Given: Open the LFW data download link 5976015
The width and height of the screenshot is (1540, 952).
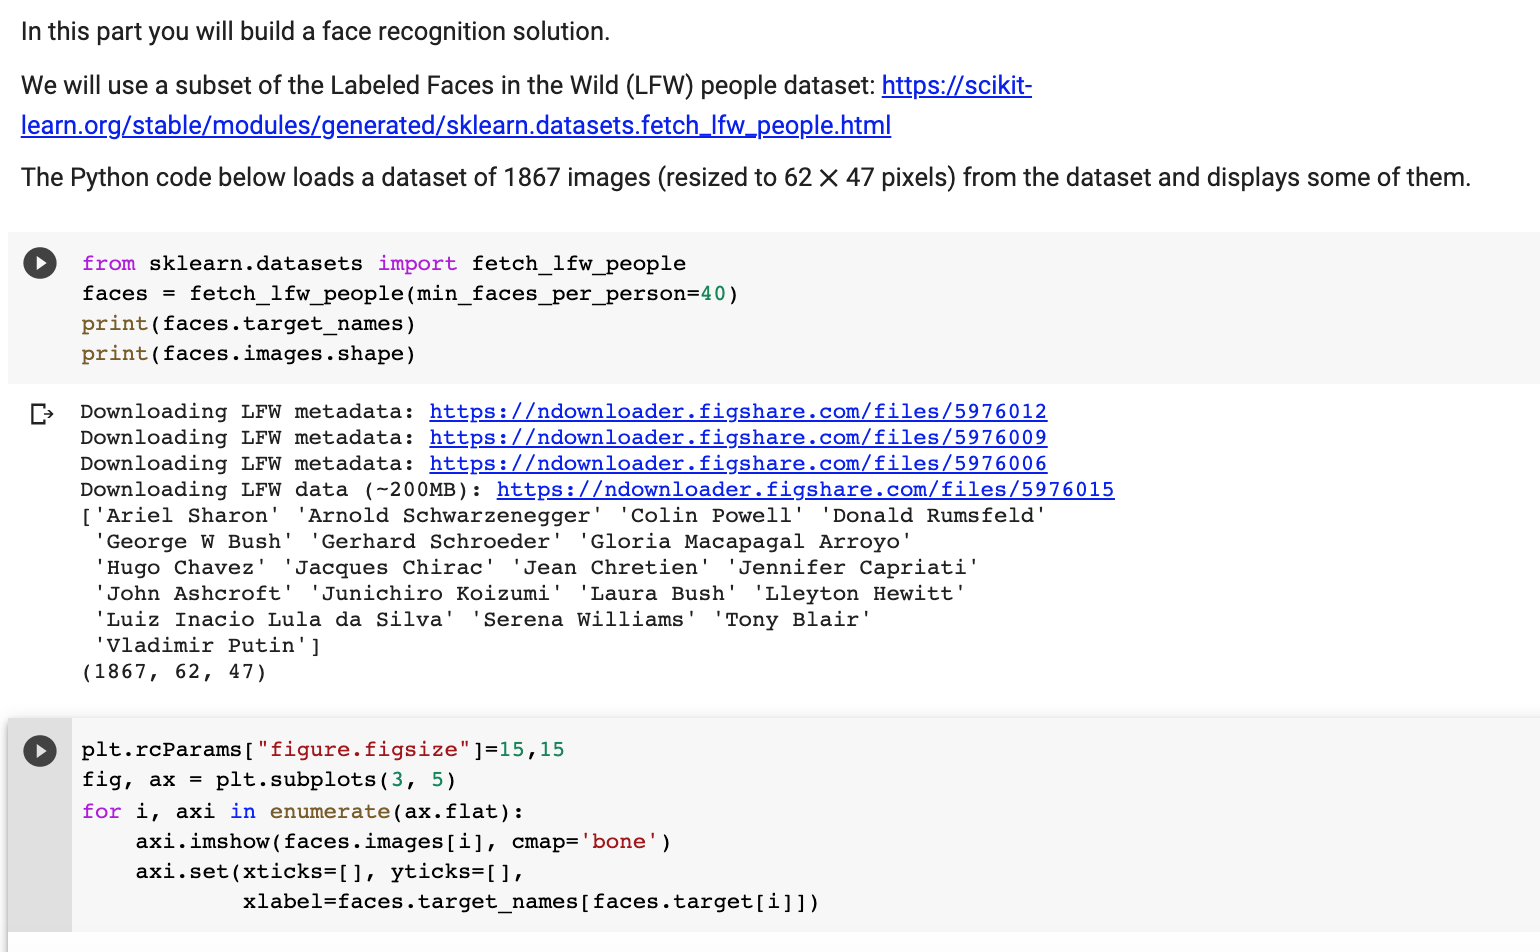Looking at the screenshot, I should click(806, 489).
